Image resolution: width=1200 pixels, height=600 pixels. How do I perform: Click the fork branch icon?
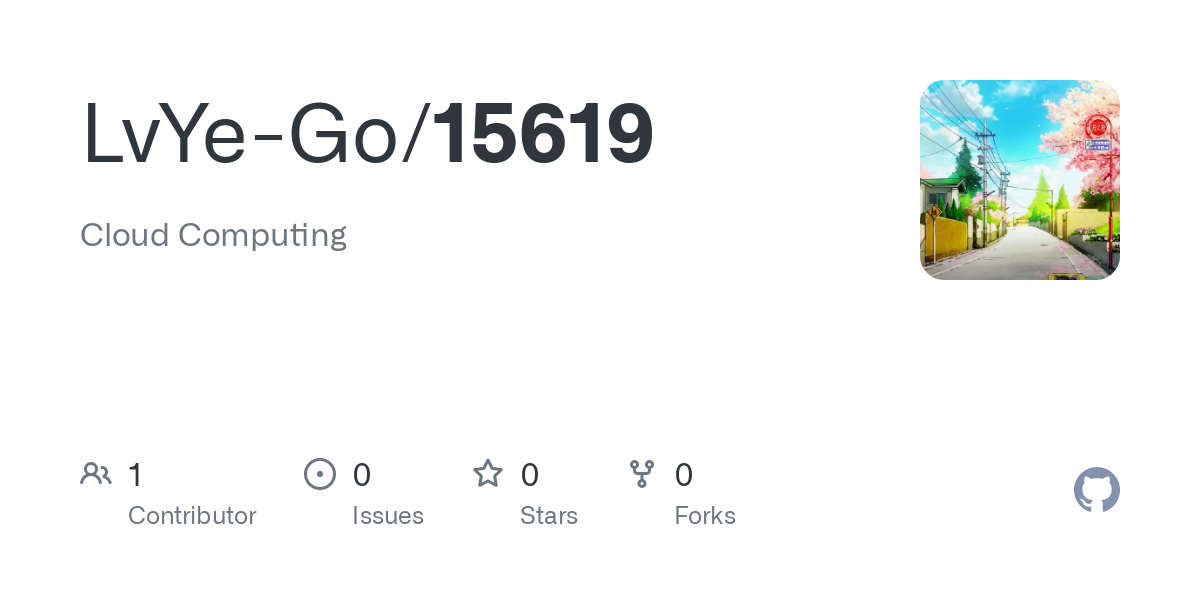click(642, 473)
